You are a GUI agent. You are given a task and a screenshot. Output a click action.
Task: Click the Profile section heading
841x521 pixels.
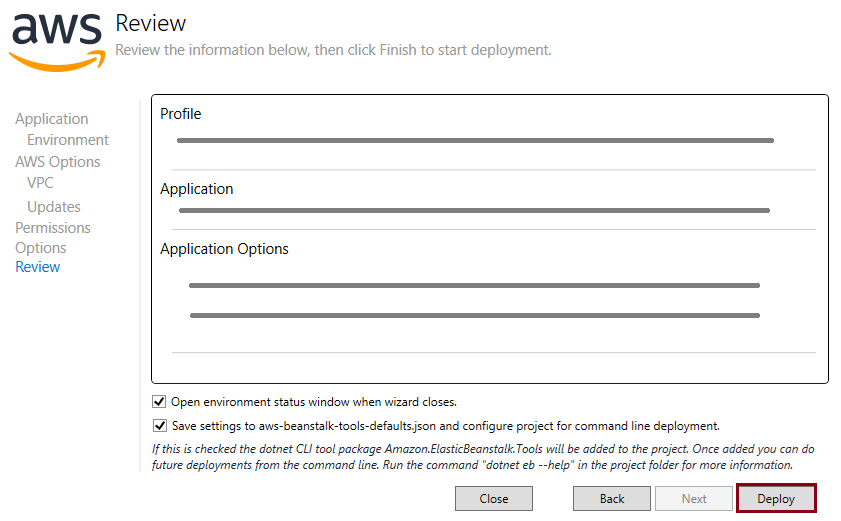tap(181, 114)
